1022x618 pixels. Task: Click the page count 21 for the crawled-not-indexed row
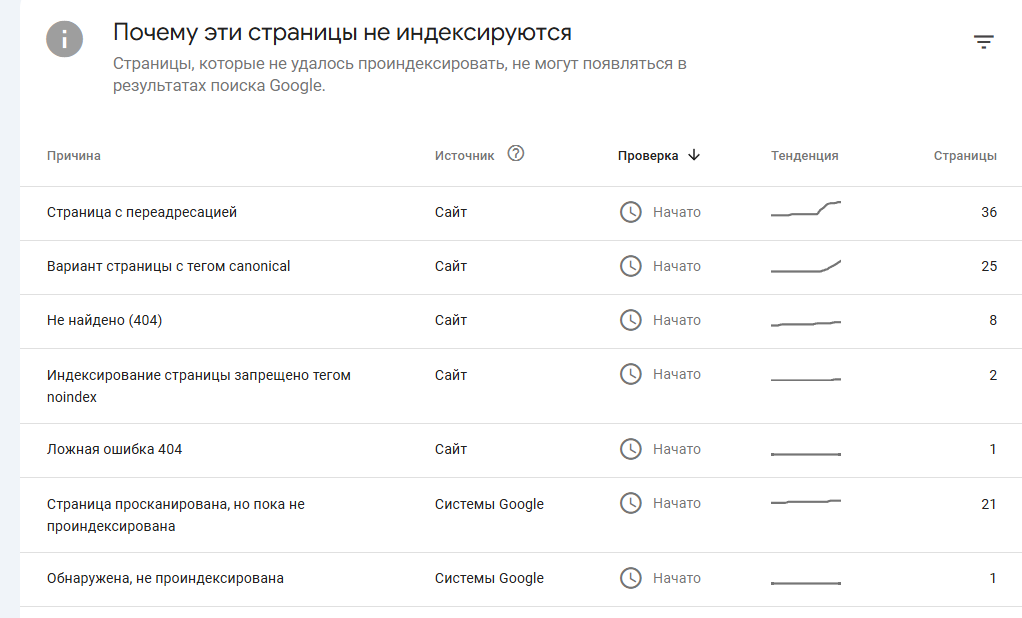pos(988,504)
